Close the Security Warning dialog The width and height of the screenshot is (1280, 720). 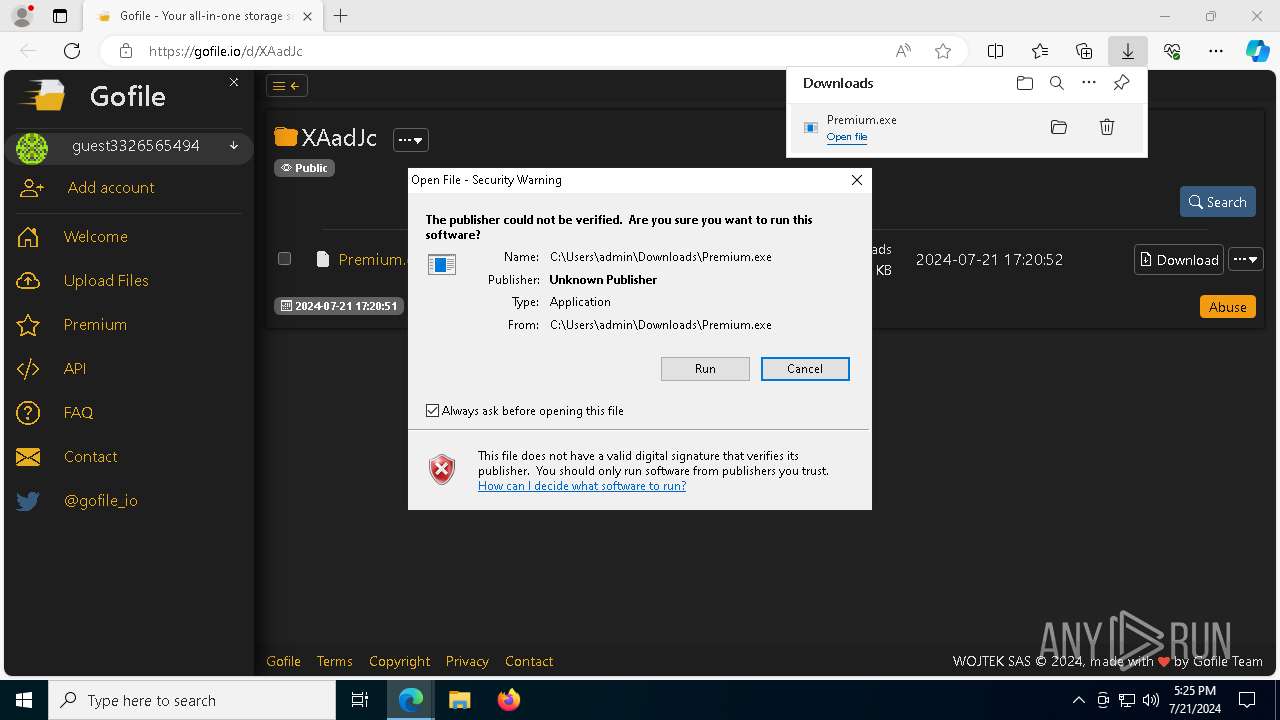tap(856, 180)
